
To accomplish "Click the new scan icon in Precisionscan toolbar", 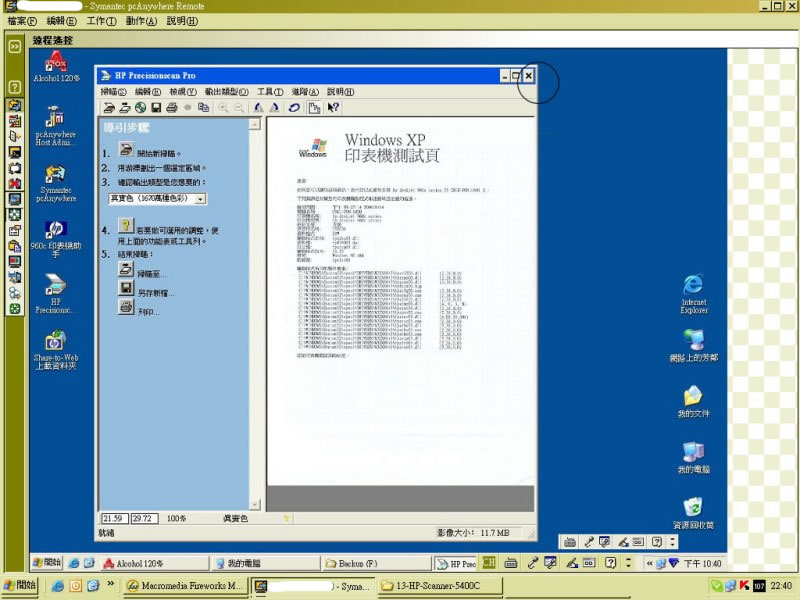I will (109, 108).
